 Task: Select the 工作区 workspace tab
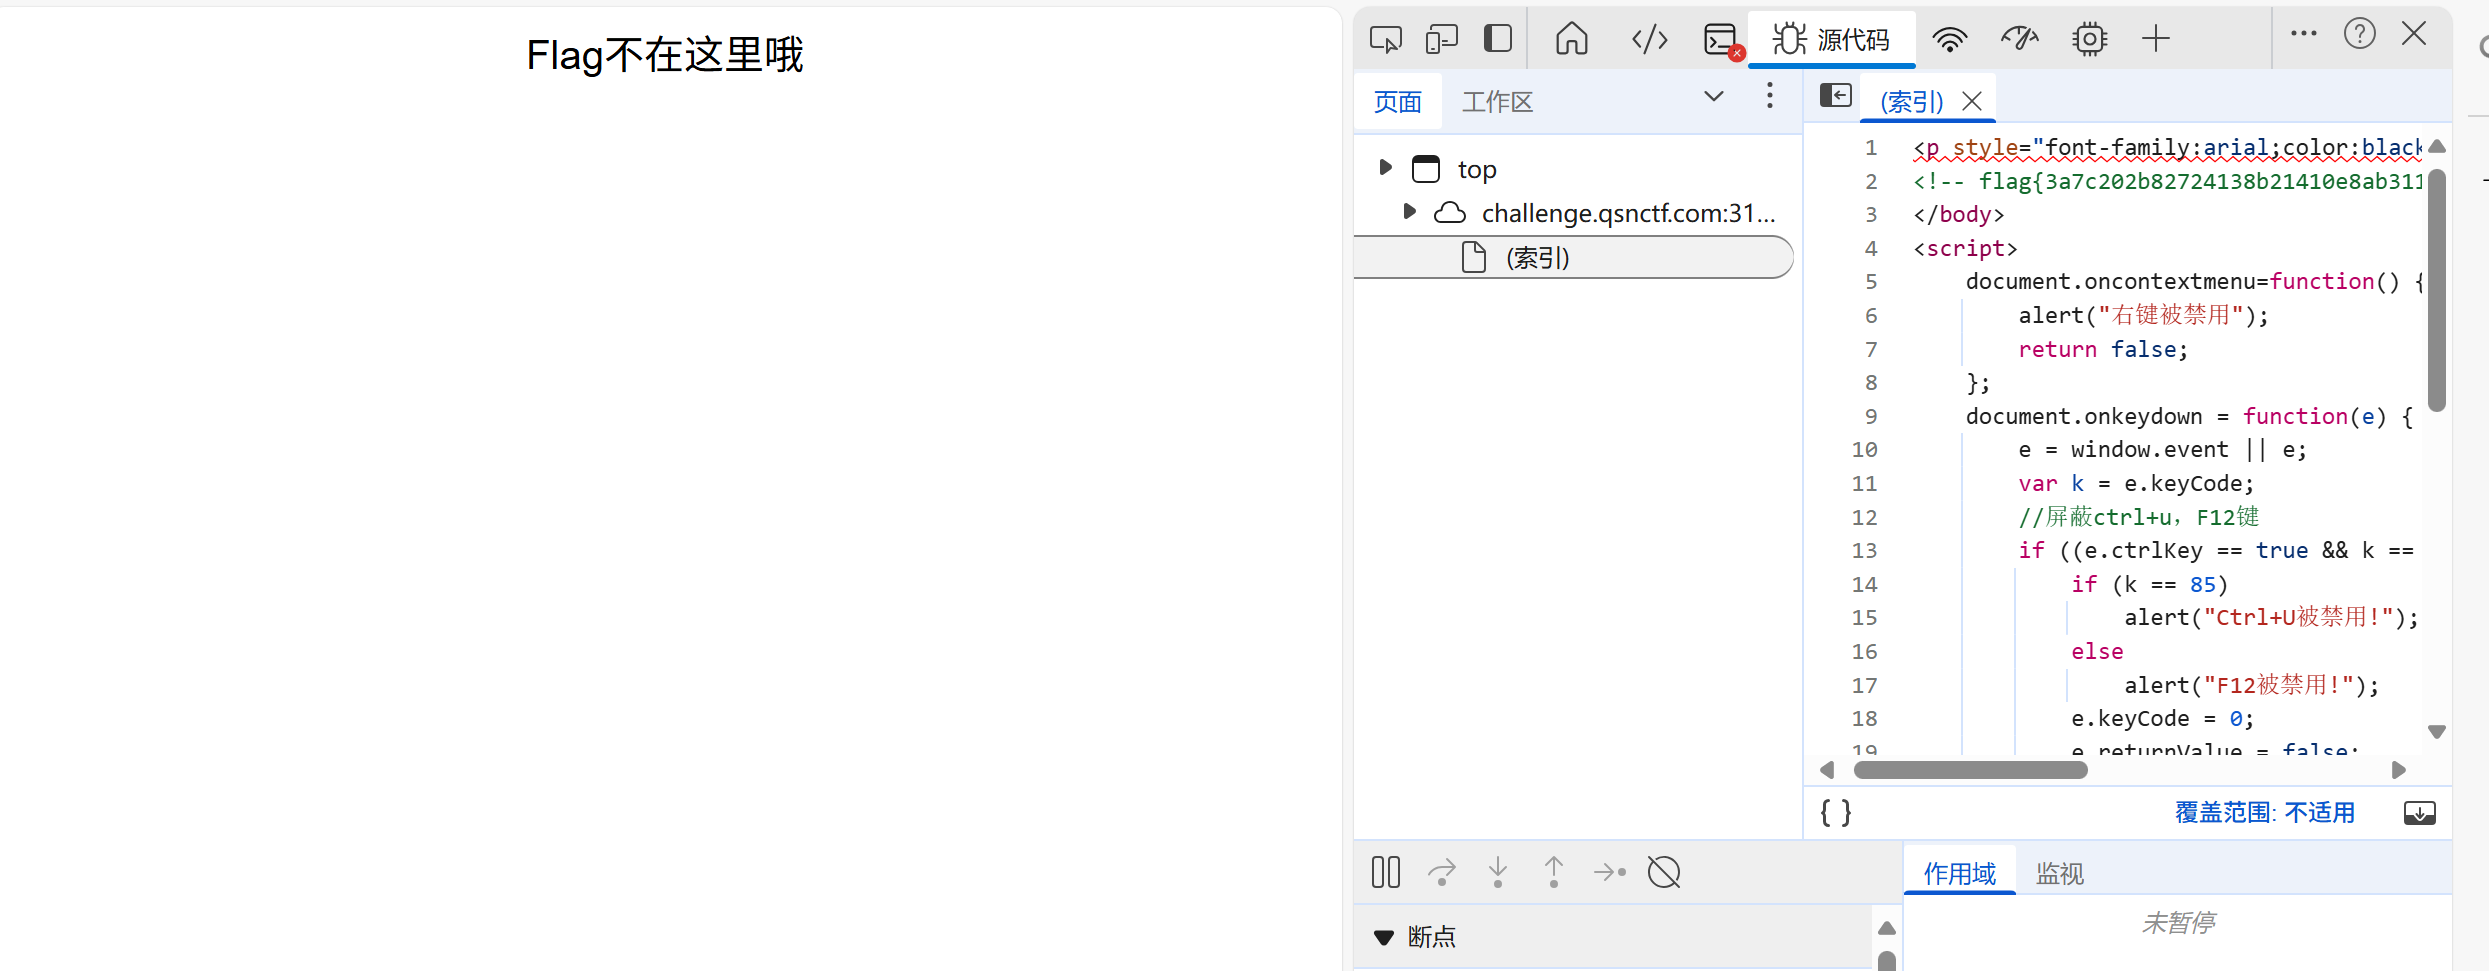(x=1497, y=101)
